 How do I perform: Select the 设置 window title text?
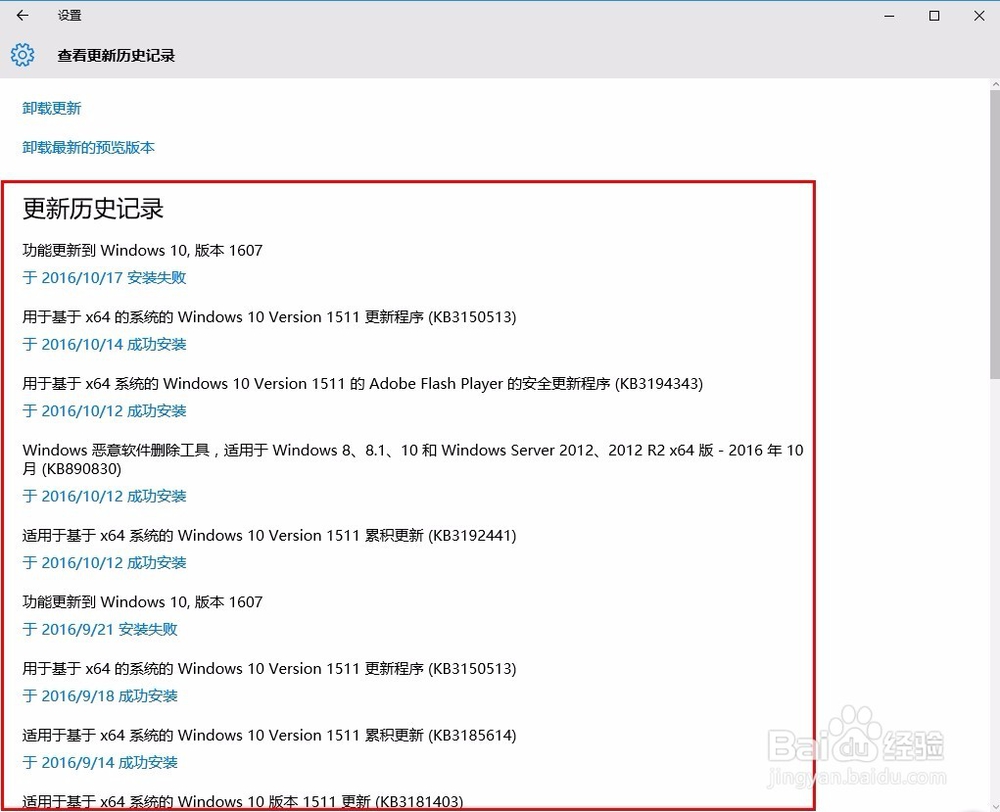coord(70,15)
